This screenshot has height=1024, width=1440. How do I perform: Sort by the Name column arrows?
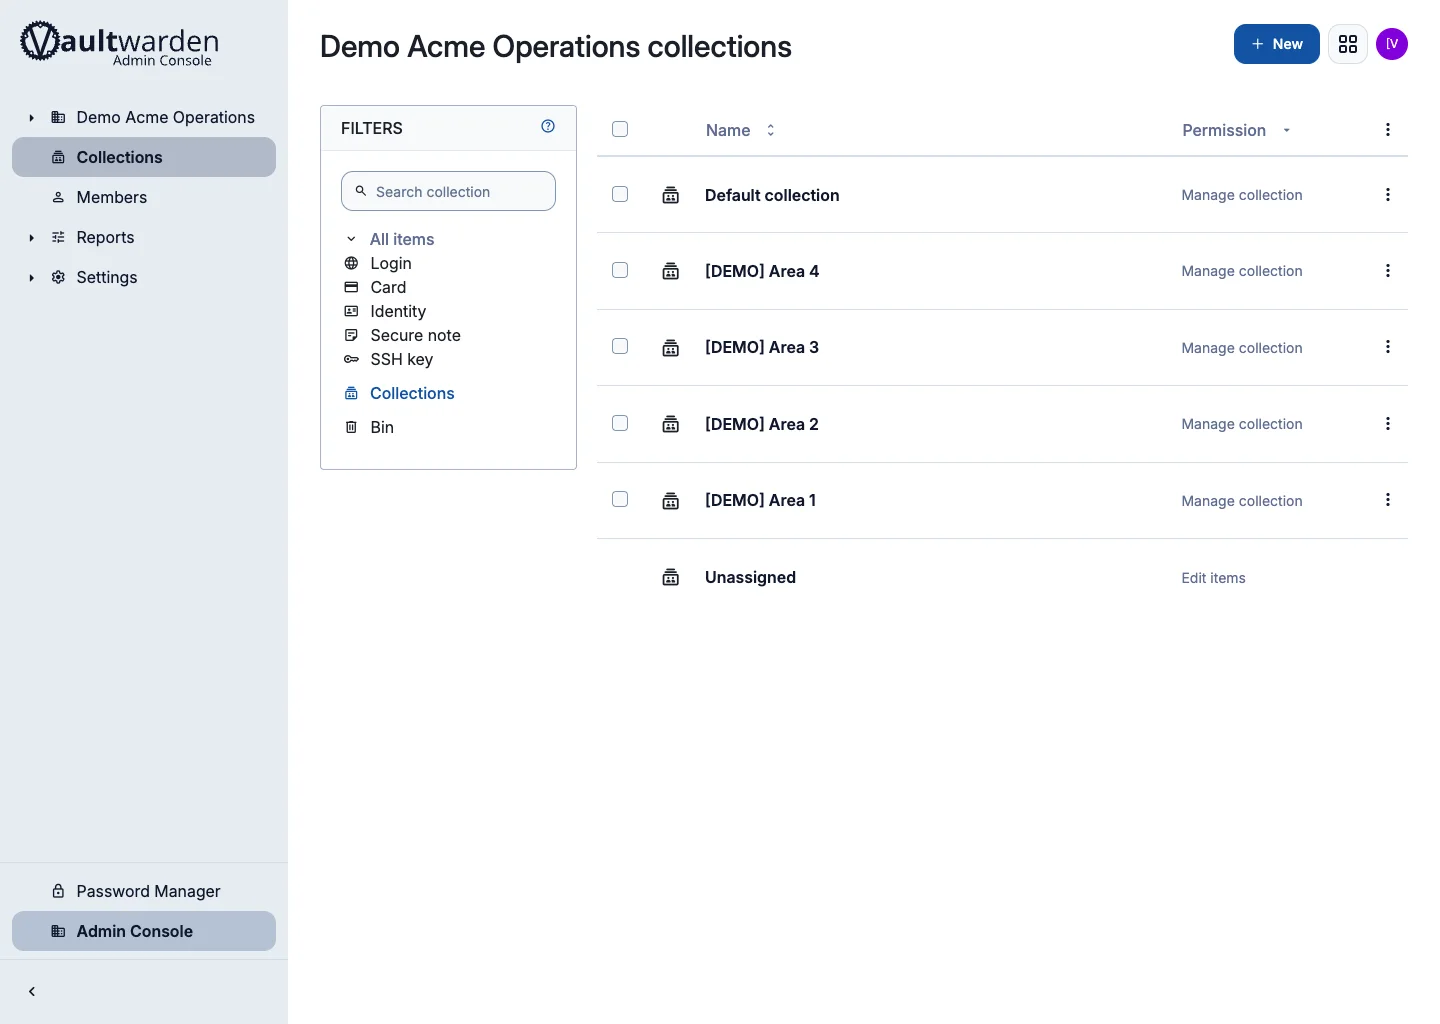(x=770, y=130)
